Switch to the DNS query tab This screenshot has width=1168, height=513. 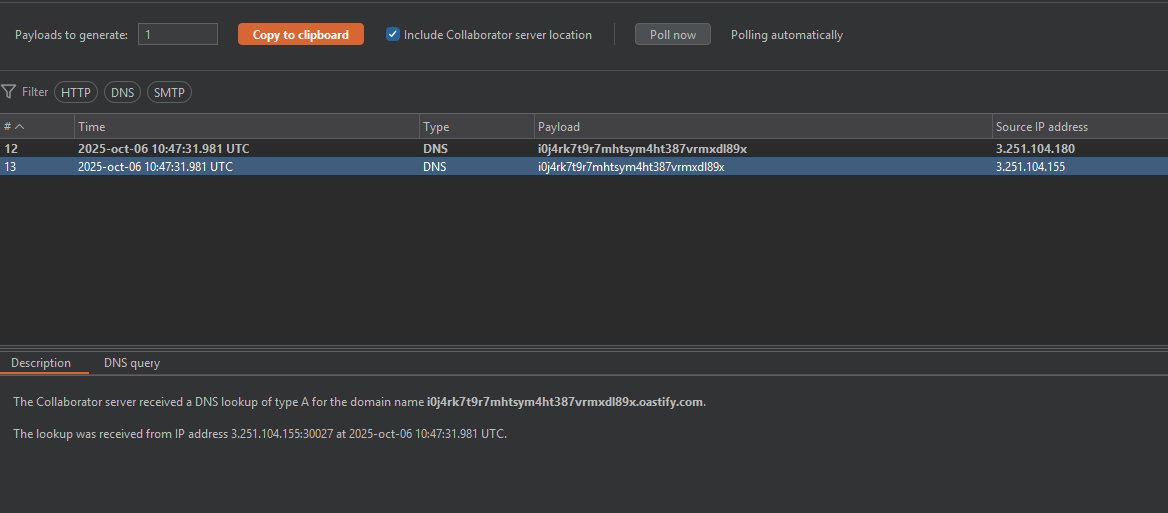pos(132,363)
